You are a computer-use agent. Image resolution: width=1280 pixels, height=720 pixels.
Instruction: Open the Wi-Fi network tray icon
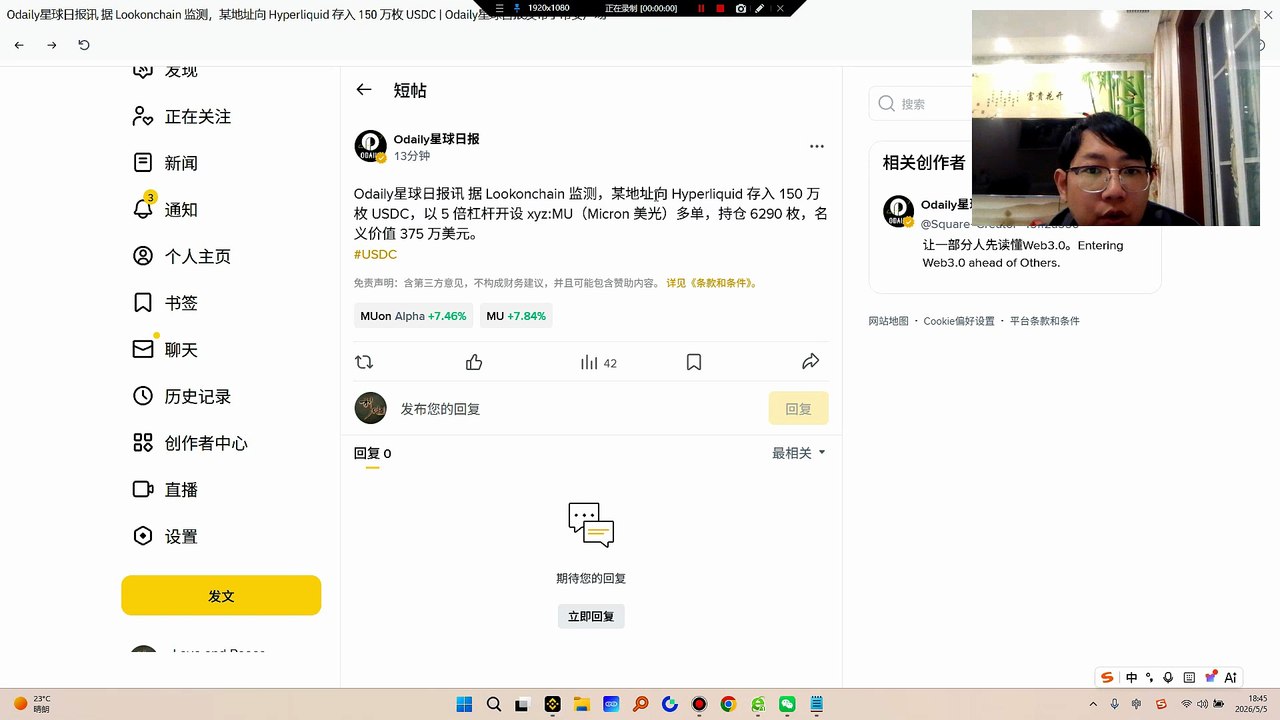(1186, 704)
